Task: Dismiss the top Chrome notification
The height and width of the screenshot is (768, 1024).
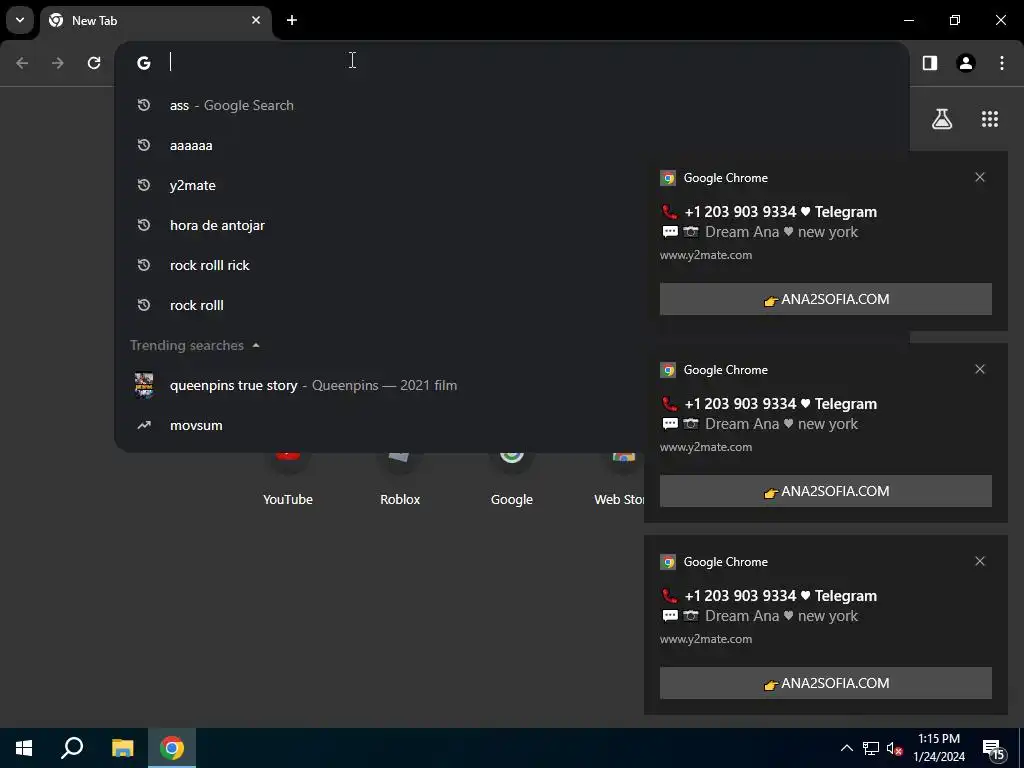Action: (980, 177)
